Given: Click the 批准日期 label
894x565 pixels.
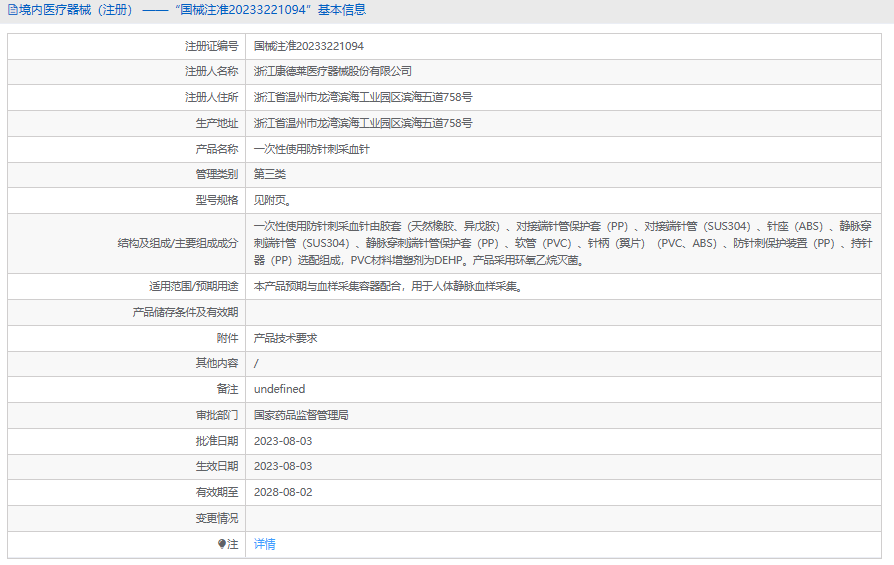Looking at the screenshot, I should click(217, 441).
